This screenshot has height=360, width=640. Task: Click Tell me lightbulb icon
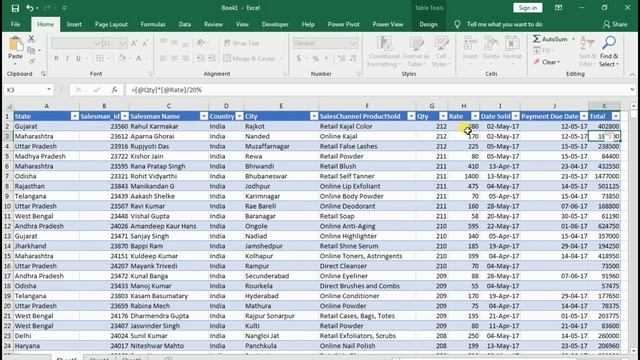(457, 24)
